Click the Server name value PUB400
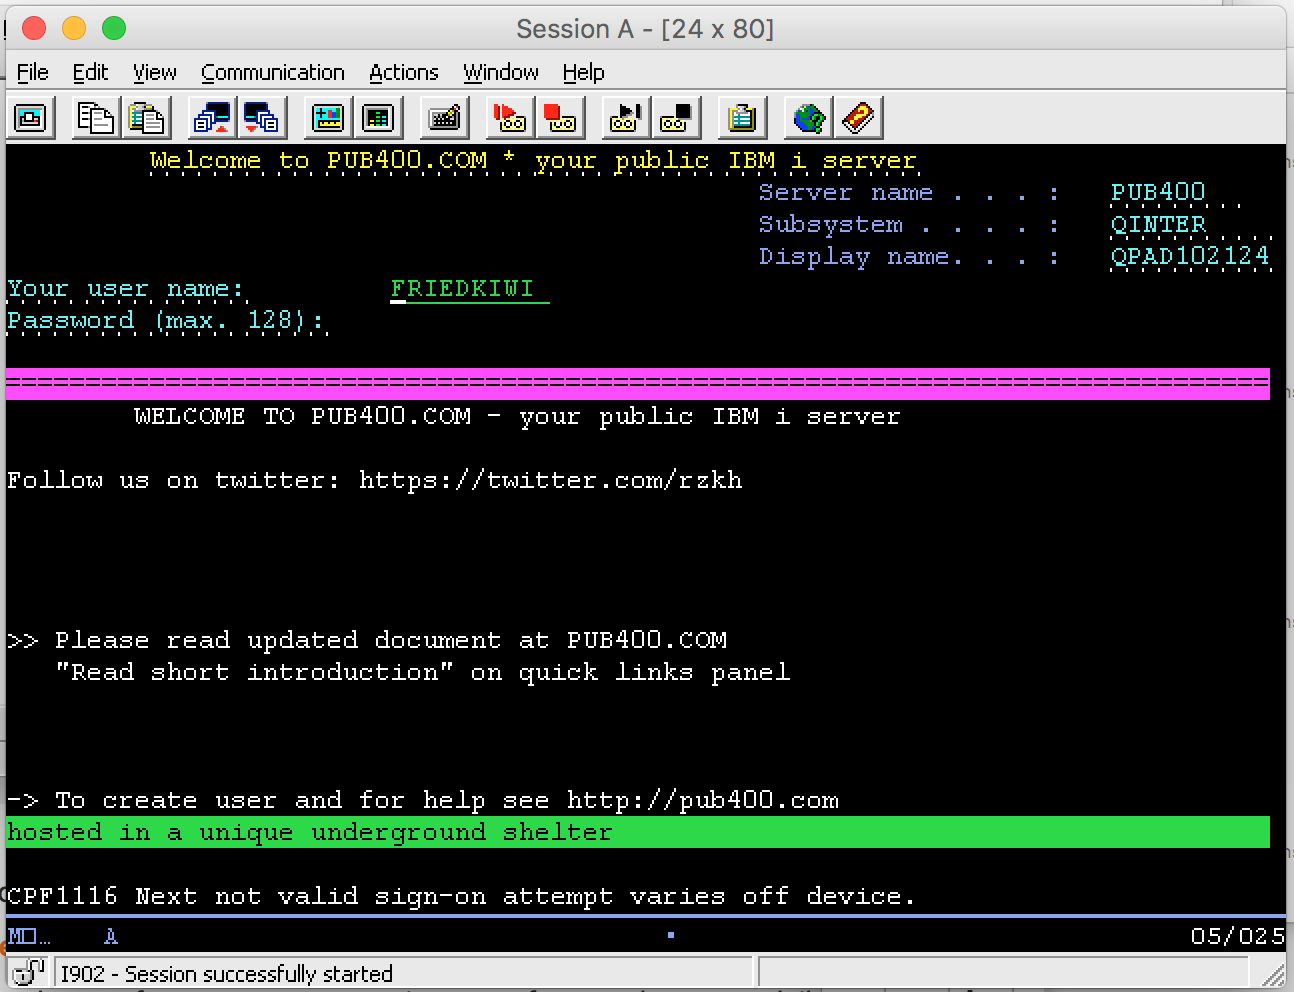This screenshot has width=1294, height=992. [x=1157, y=192]
